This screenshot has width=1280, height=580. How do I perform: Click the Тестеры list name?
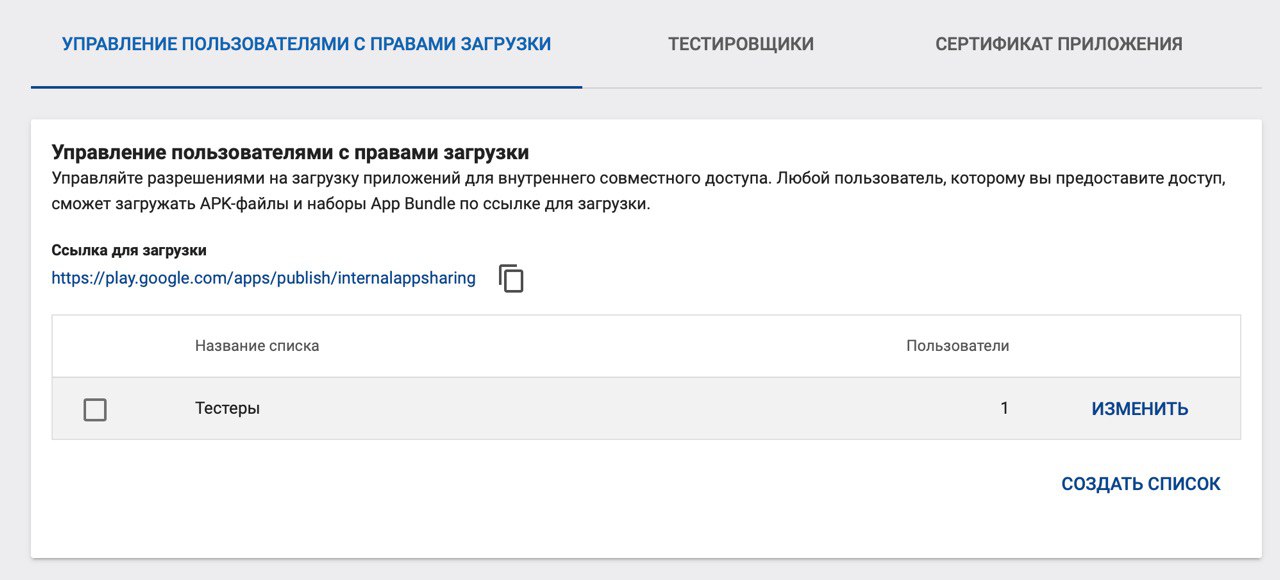tap(227, 408)
